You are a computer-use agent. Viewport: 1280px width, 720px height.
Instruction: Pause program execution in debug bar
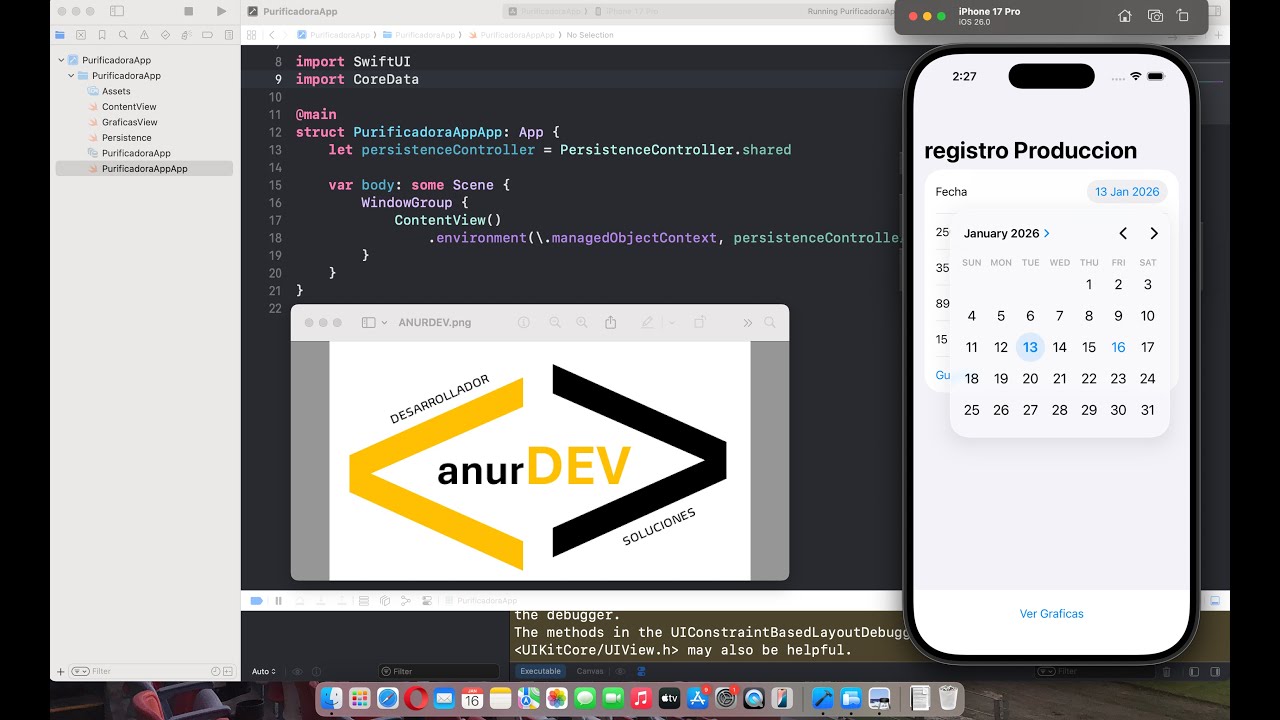tap(278, 601)
